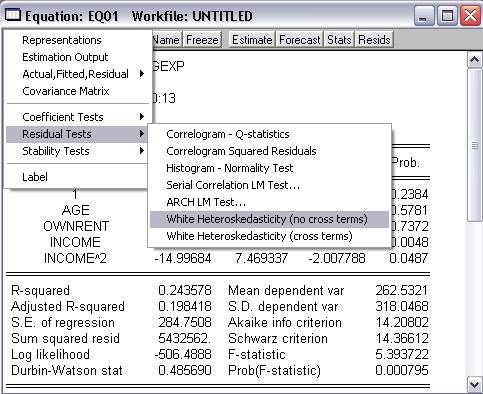Expand arrow beside Coefficient Tests
This screenshot has width=483, height=394.
pyautogui.click(x=142, y=117)
